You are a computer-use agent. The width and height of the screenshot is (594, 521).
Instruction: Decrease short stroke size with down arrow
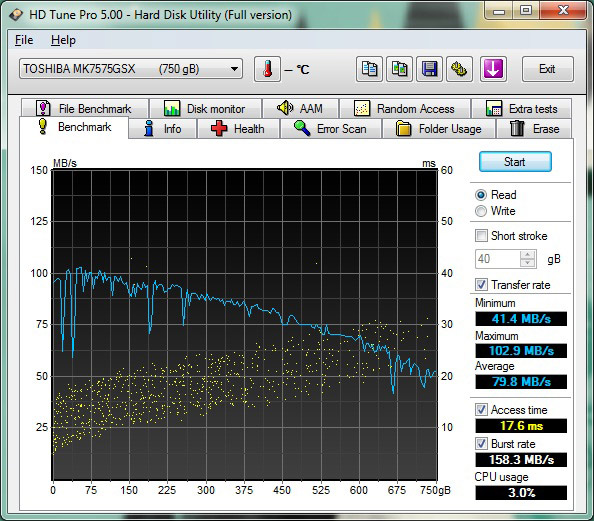click(528, 263)
